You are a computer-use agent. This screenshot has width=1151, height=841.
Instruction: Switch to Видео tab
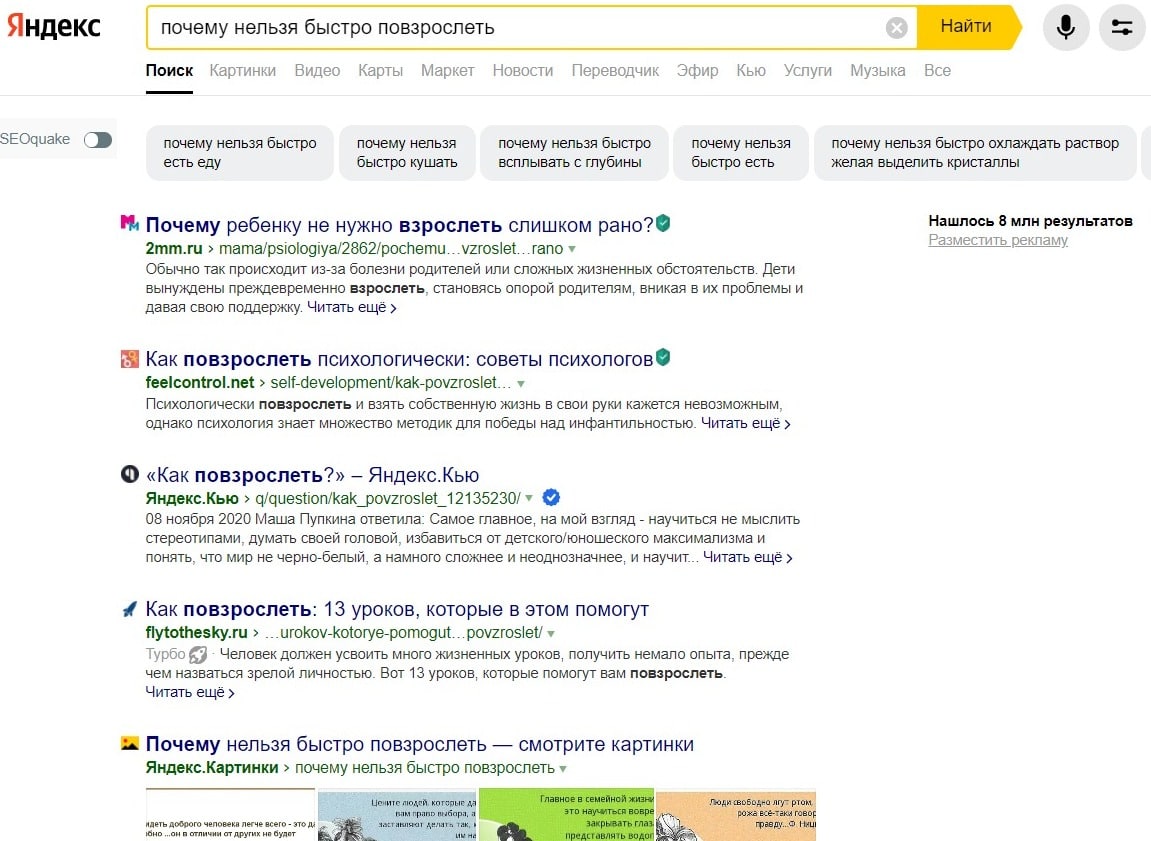tap(317, 70)
